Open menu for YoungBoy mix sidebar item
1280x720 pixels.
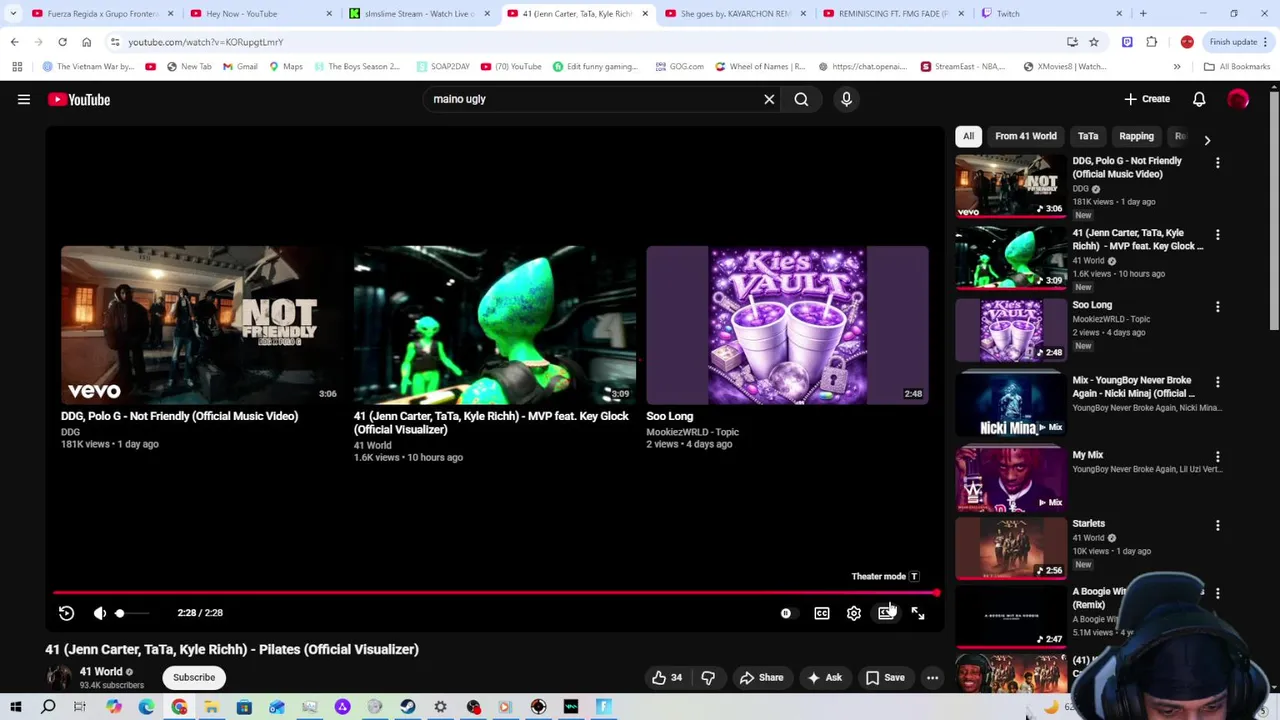click(1217, 382)
